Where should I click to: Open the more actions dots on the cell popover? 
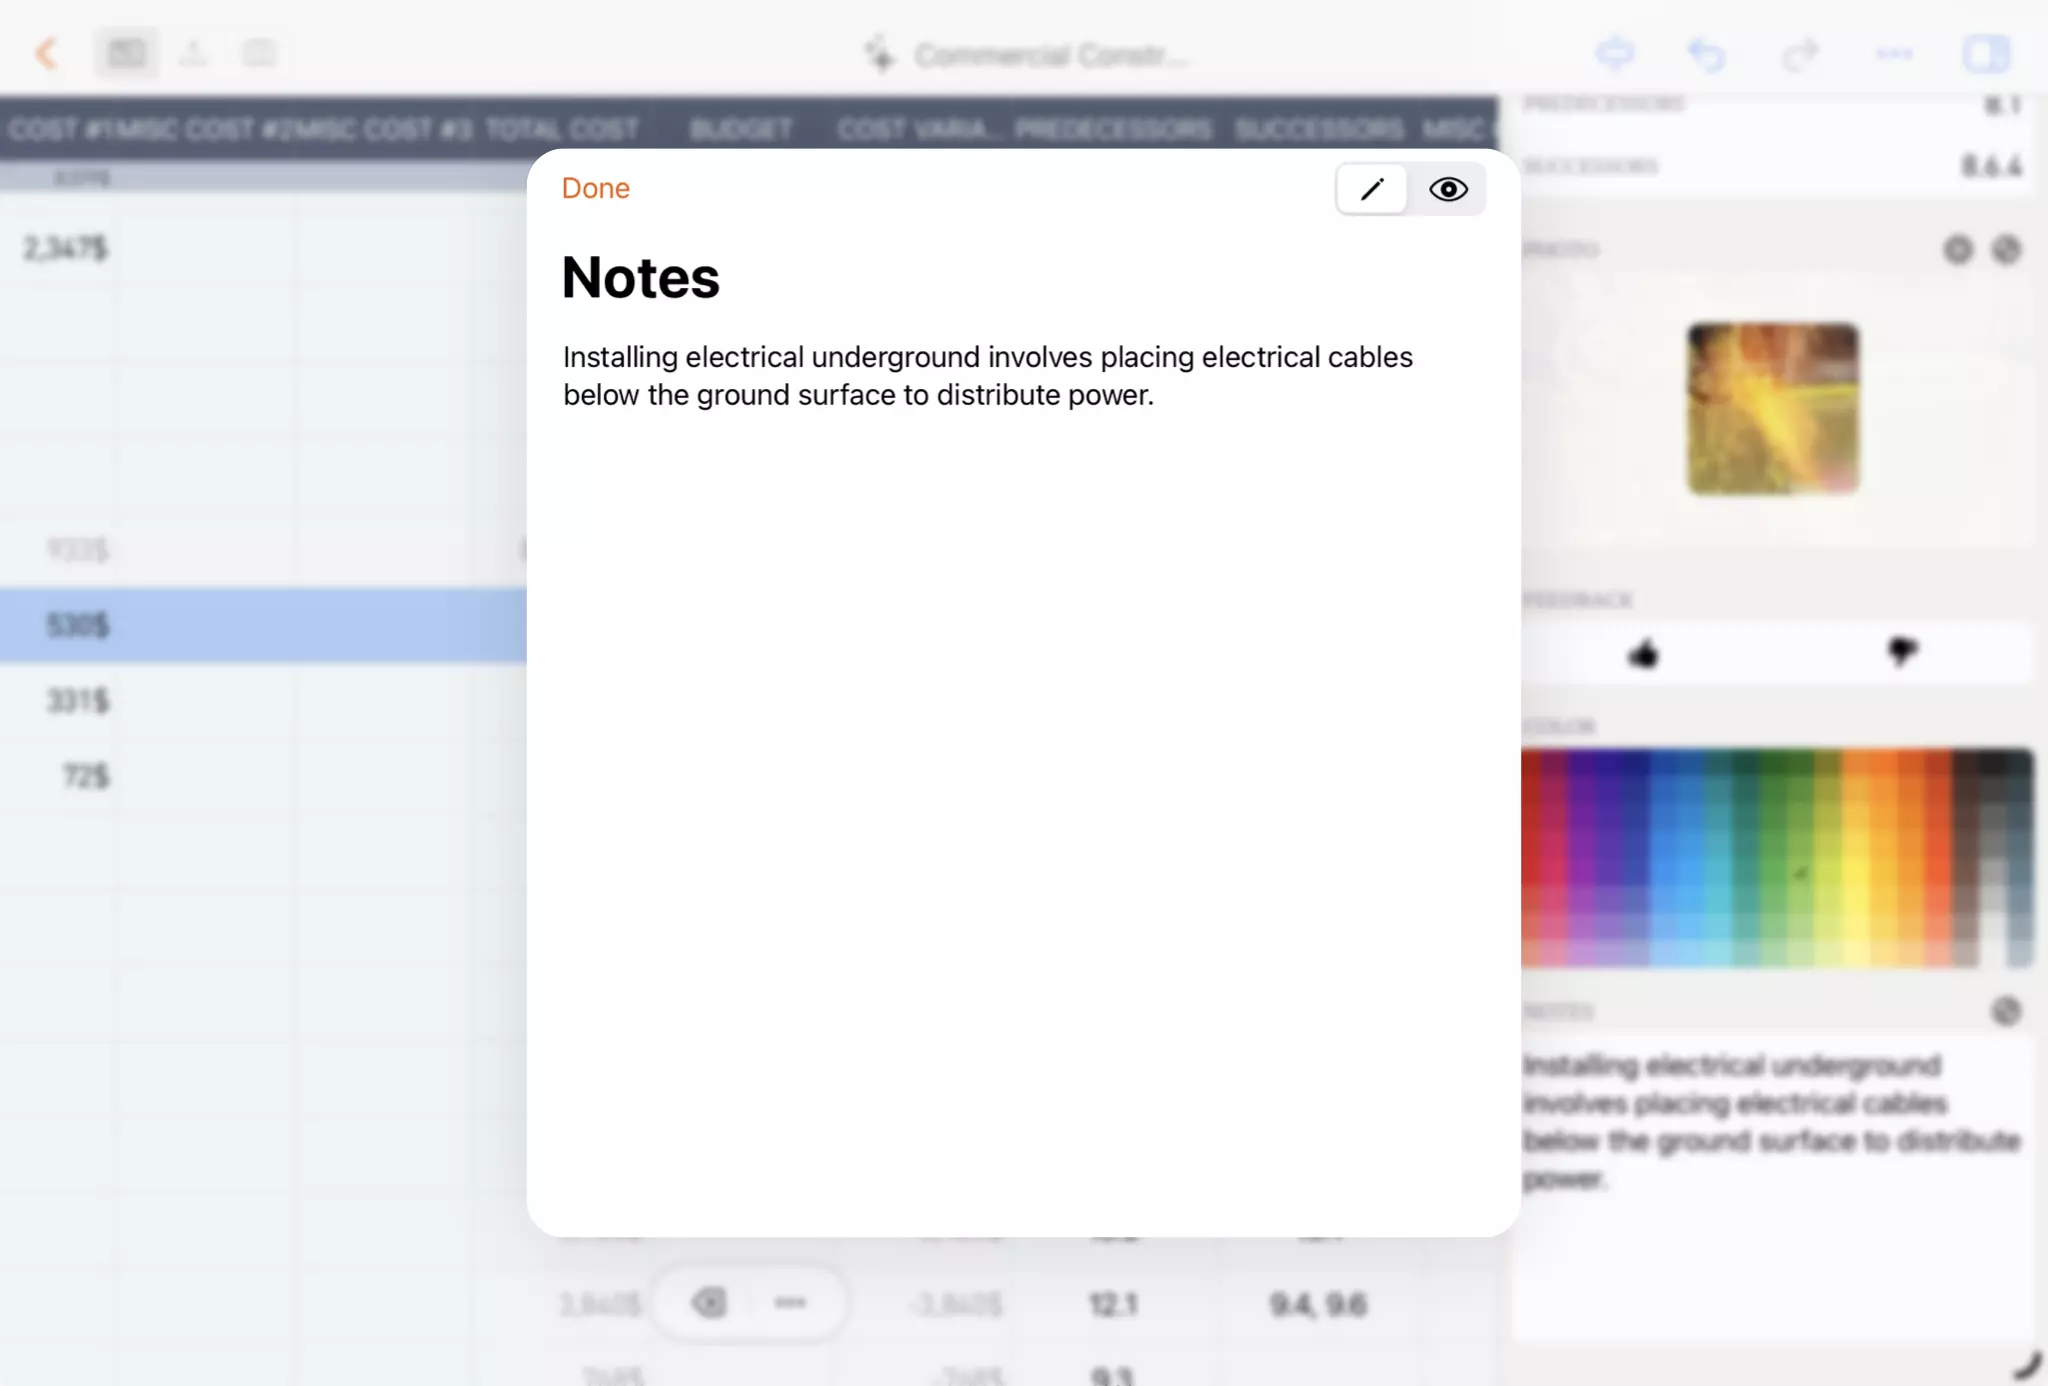click(x=789, y=1302)
